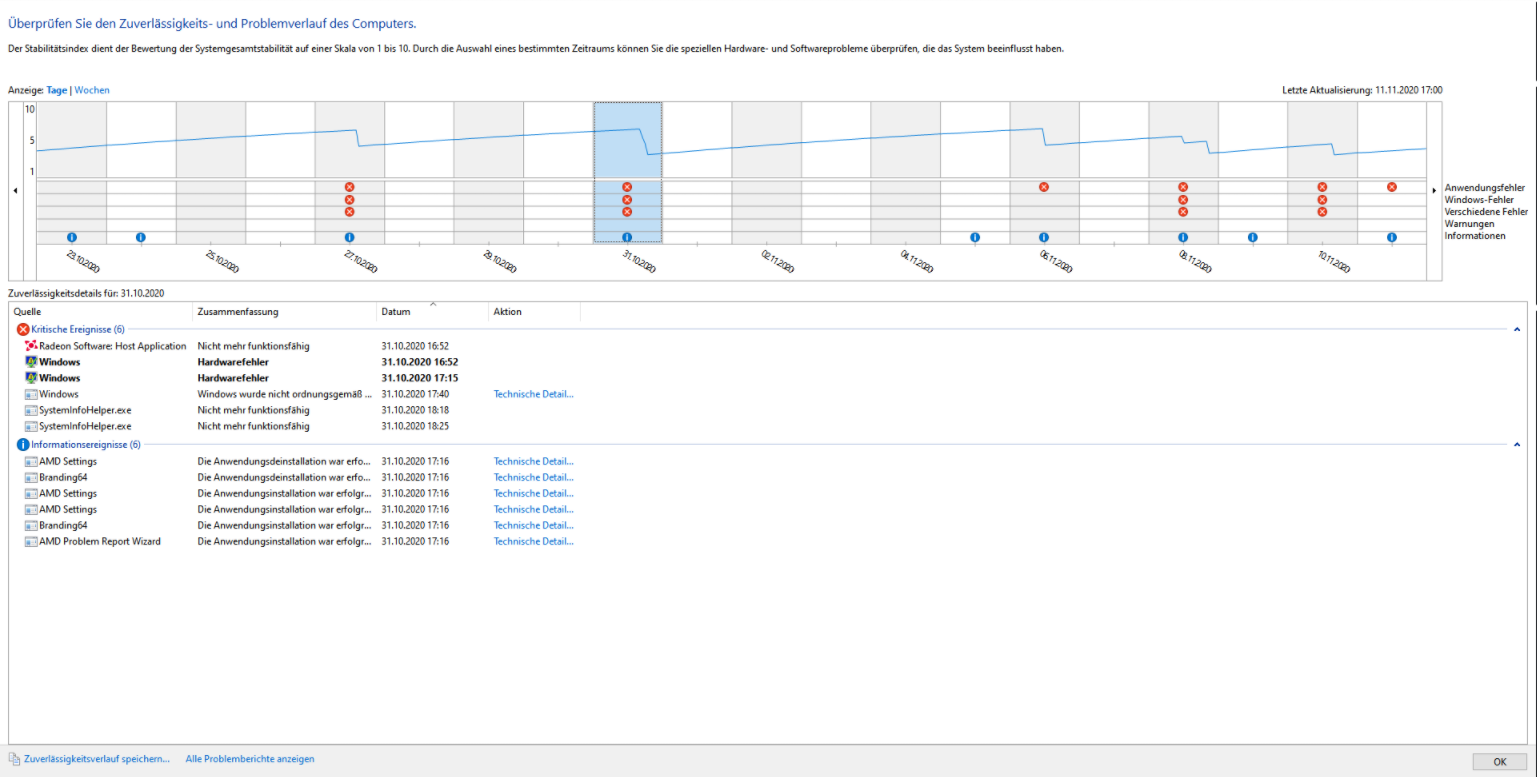Click the information icon on 23.10.2020
Viewport: 1537px width, 777px height.
pos(72,237)
